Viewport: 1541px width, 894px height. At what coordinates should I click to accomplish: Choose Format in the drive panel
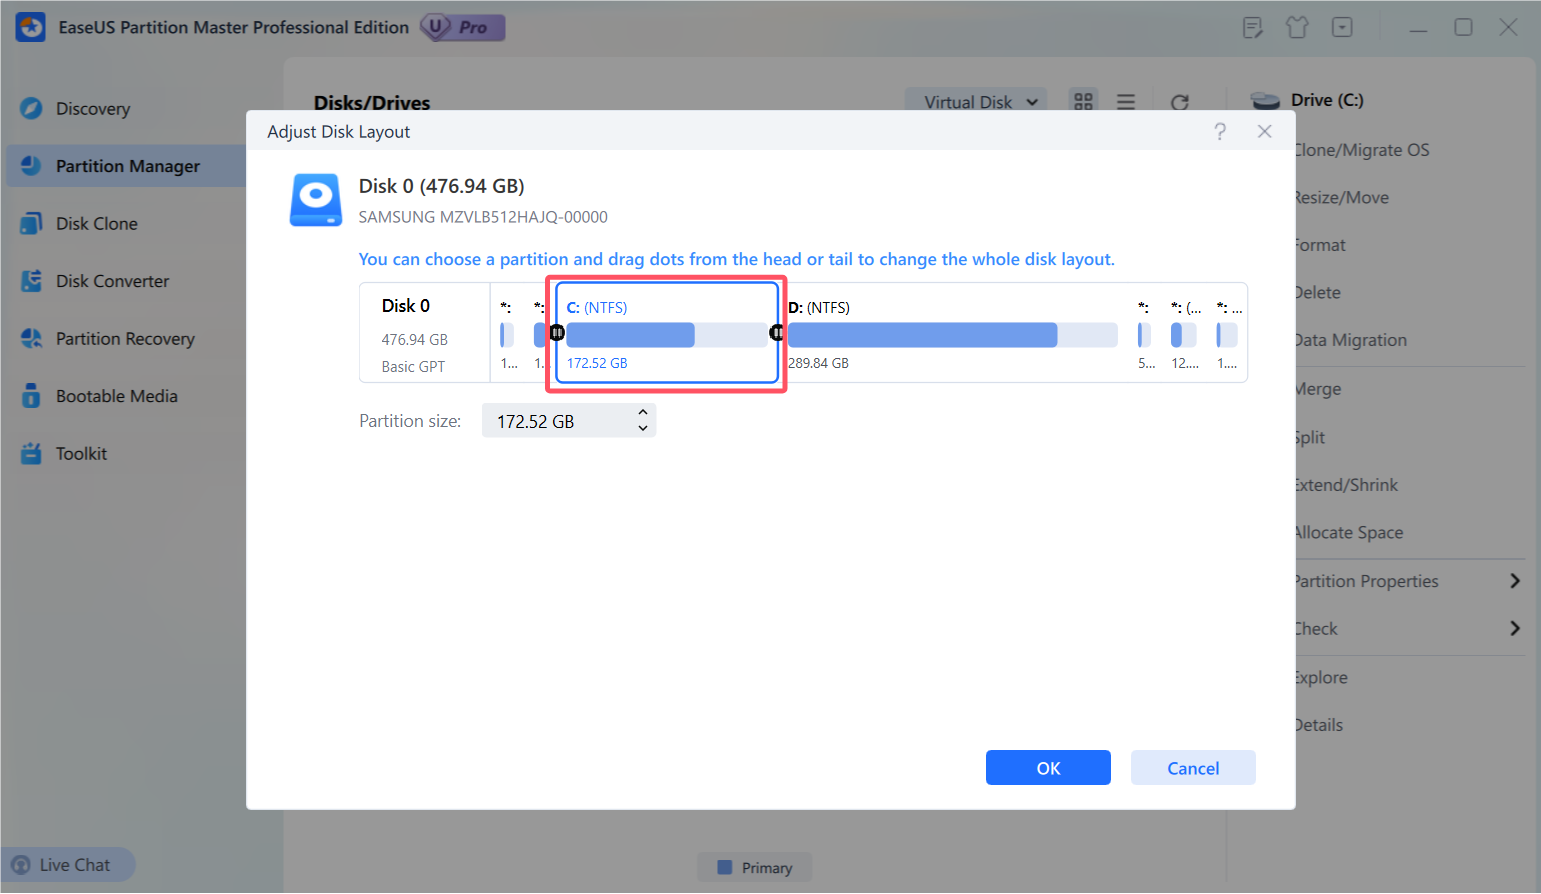coord(1321,245)
